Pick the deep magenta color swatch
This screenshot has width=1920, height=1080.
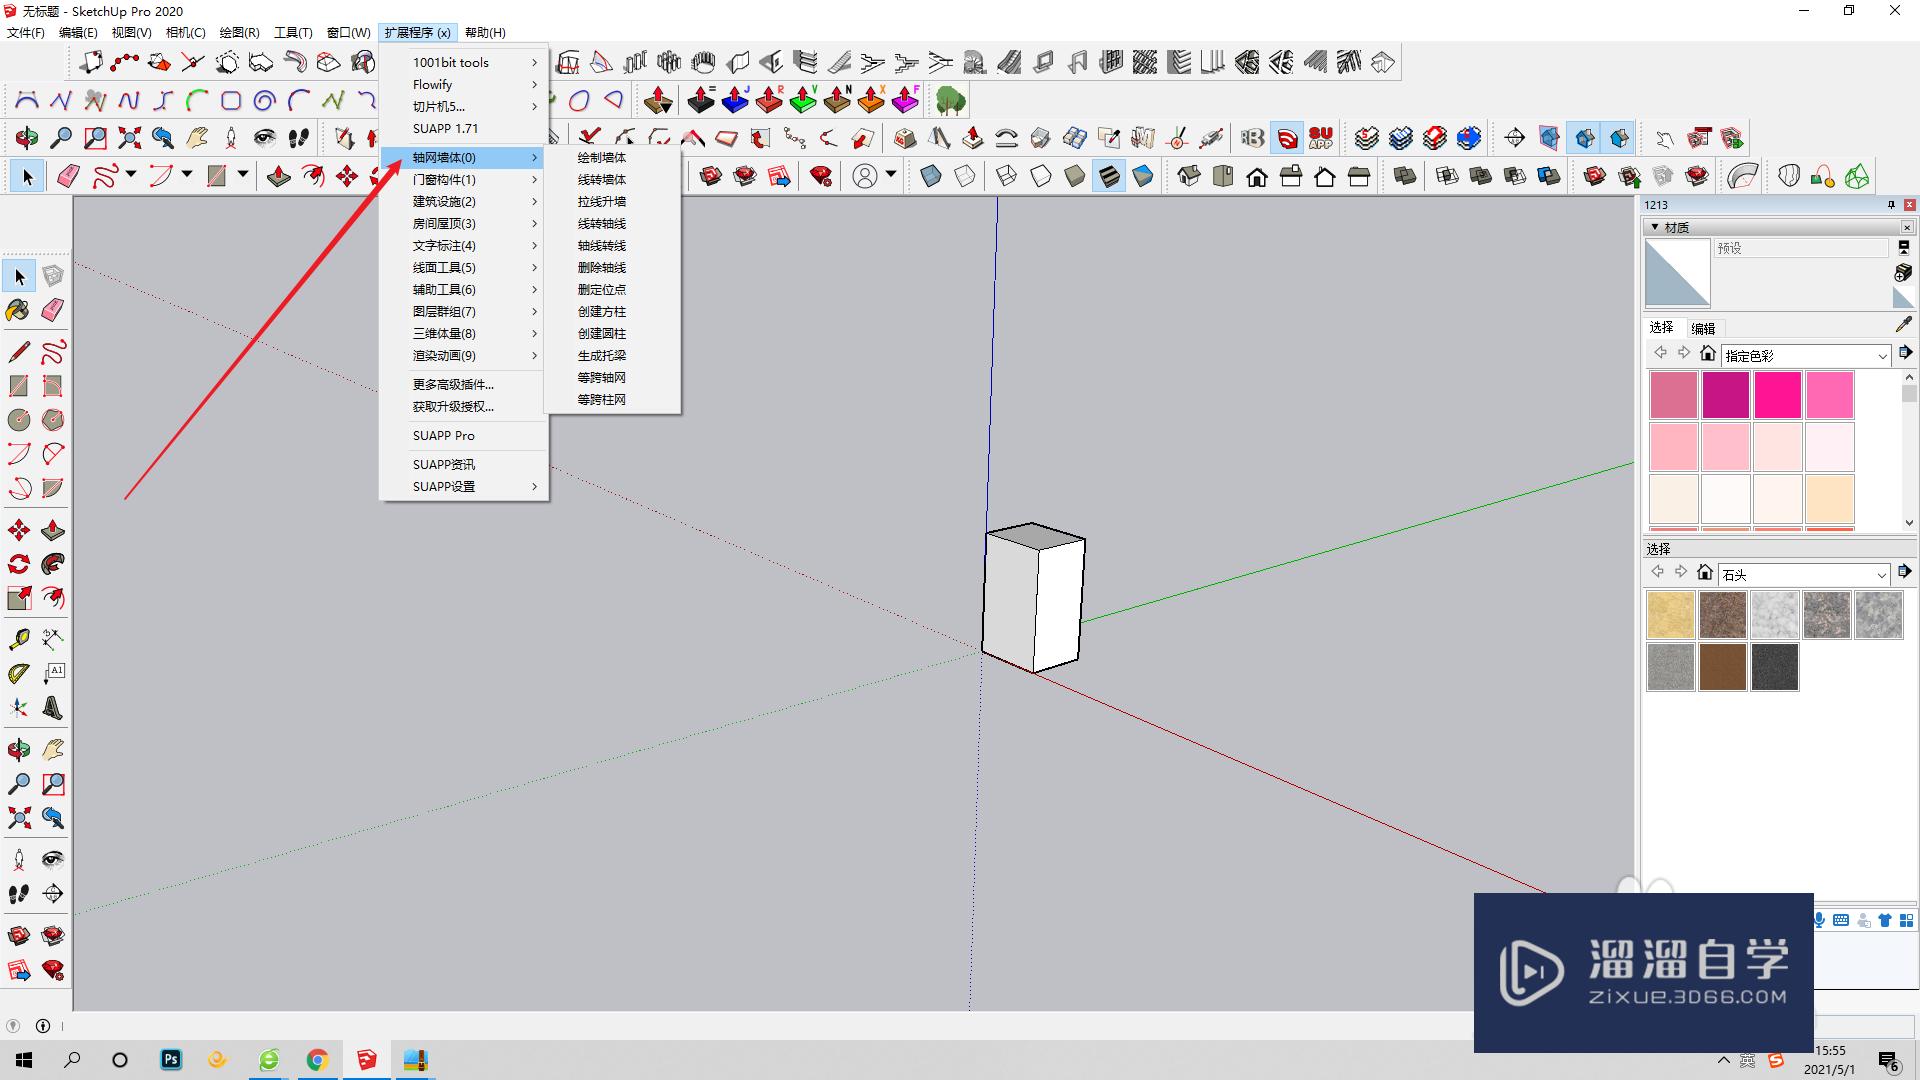click(1726, 395)
